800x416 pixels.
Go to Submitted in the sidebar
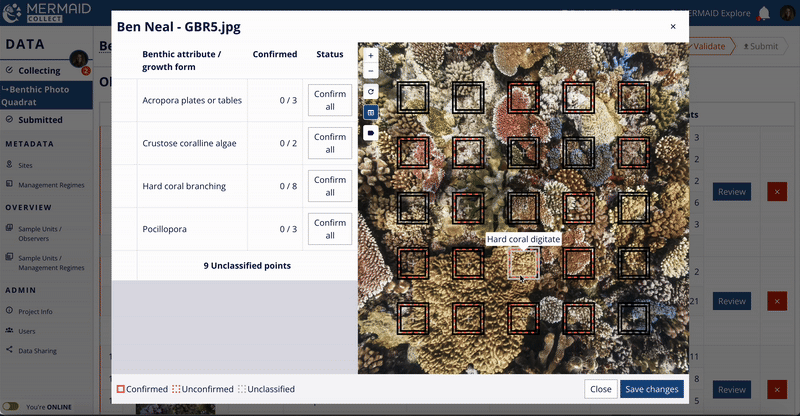click(x=40, y=119)
